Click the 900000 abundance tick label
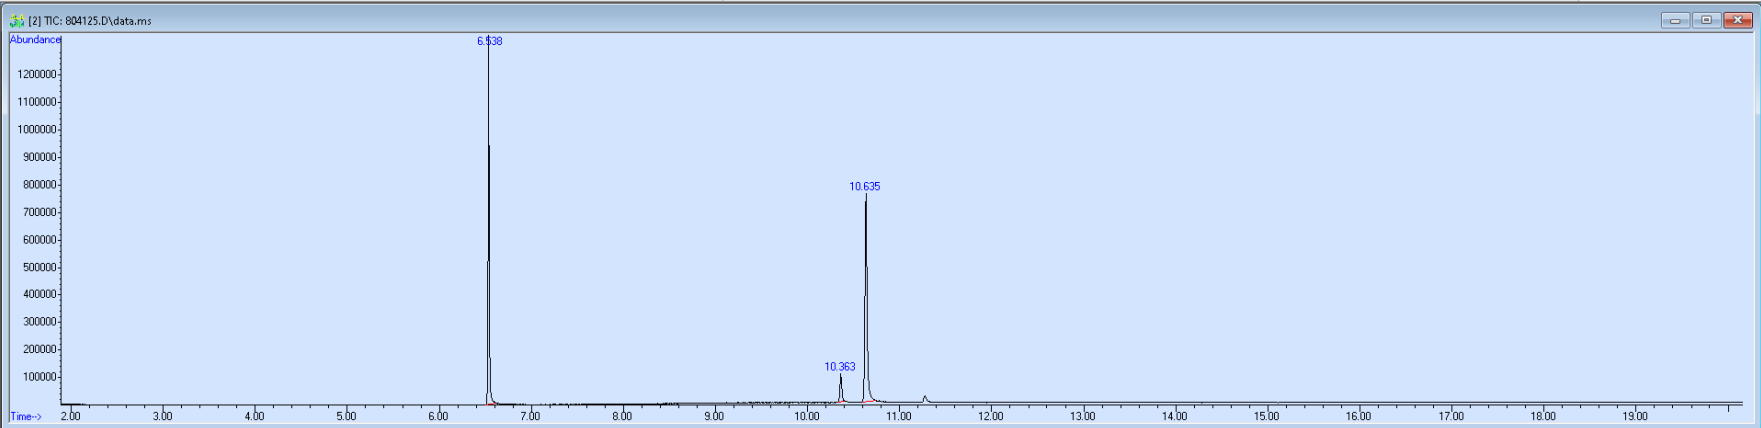Screen dimensions: 1761x428 (40, 157)
